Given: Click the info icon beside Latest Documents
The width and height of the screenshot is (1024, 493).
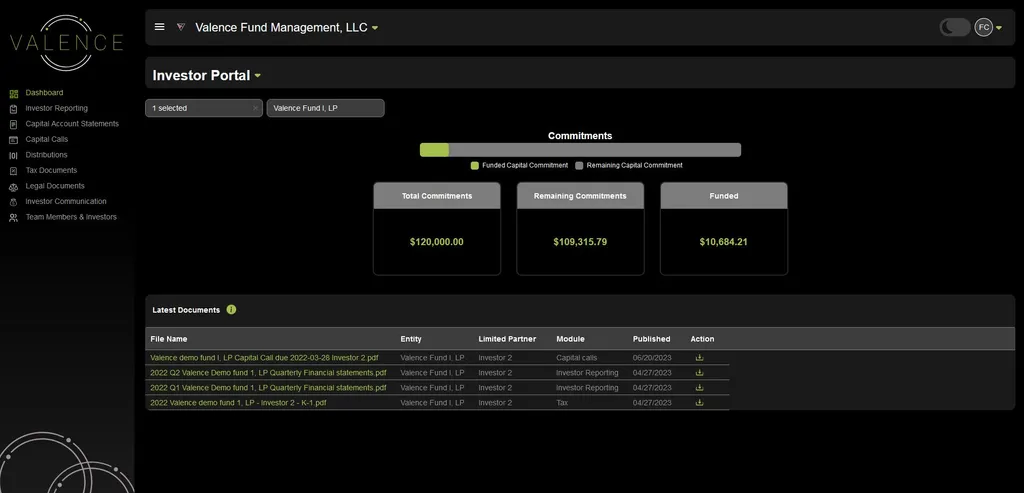Looking at the screenshot, I should [231, 310].
